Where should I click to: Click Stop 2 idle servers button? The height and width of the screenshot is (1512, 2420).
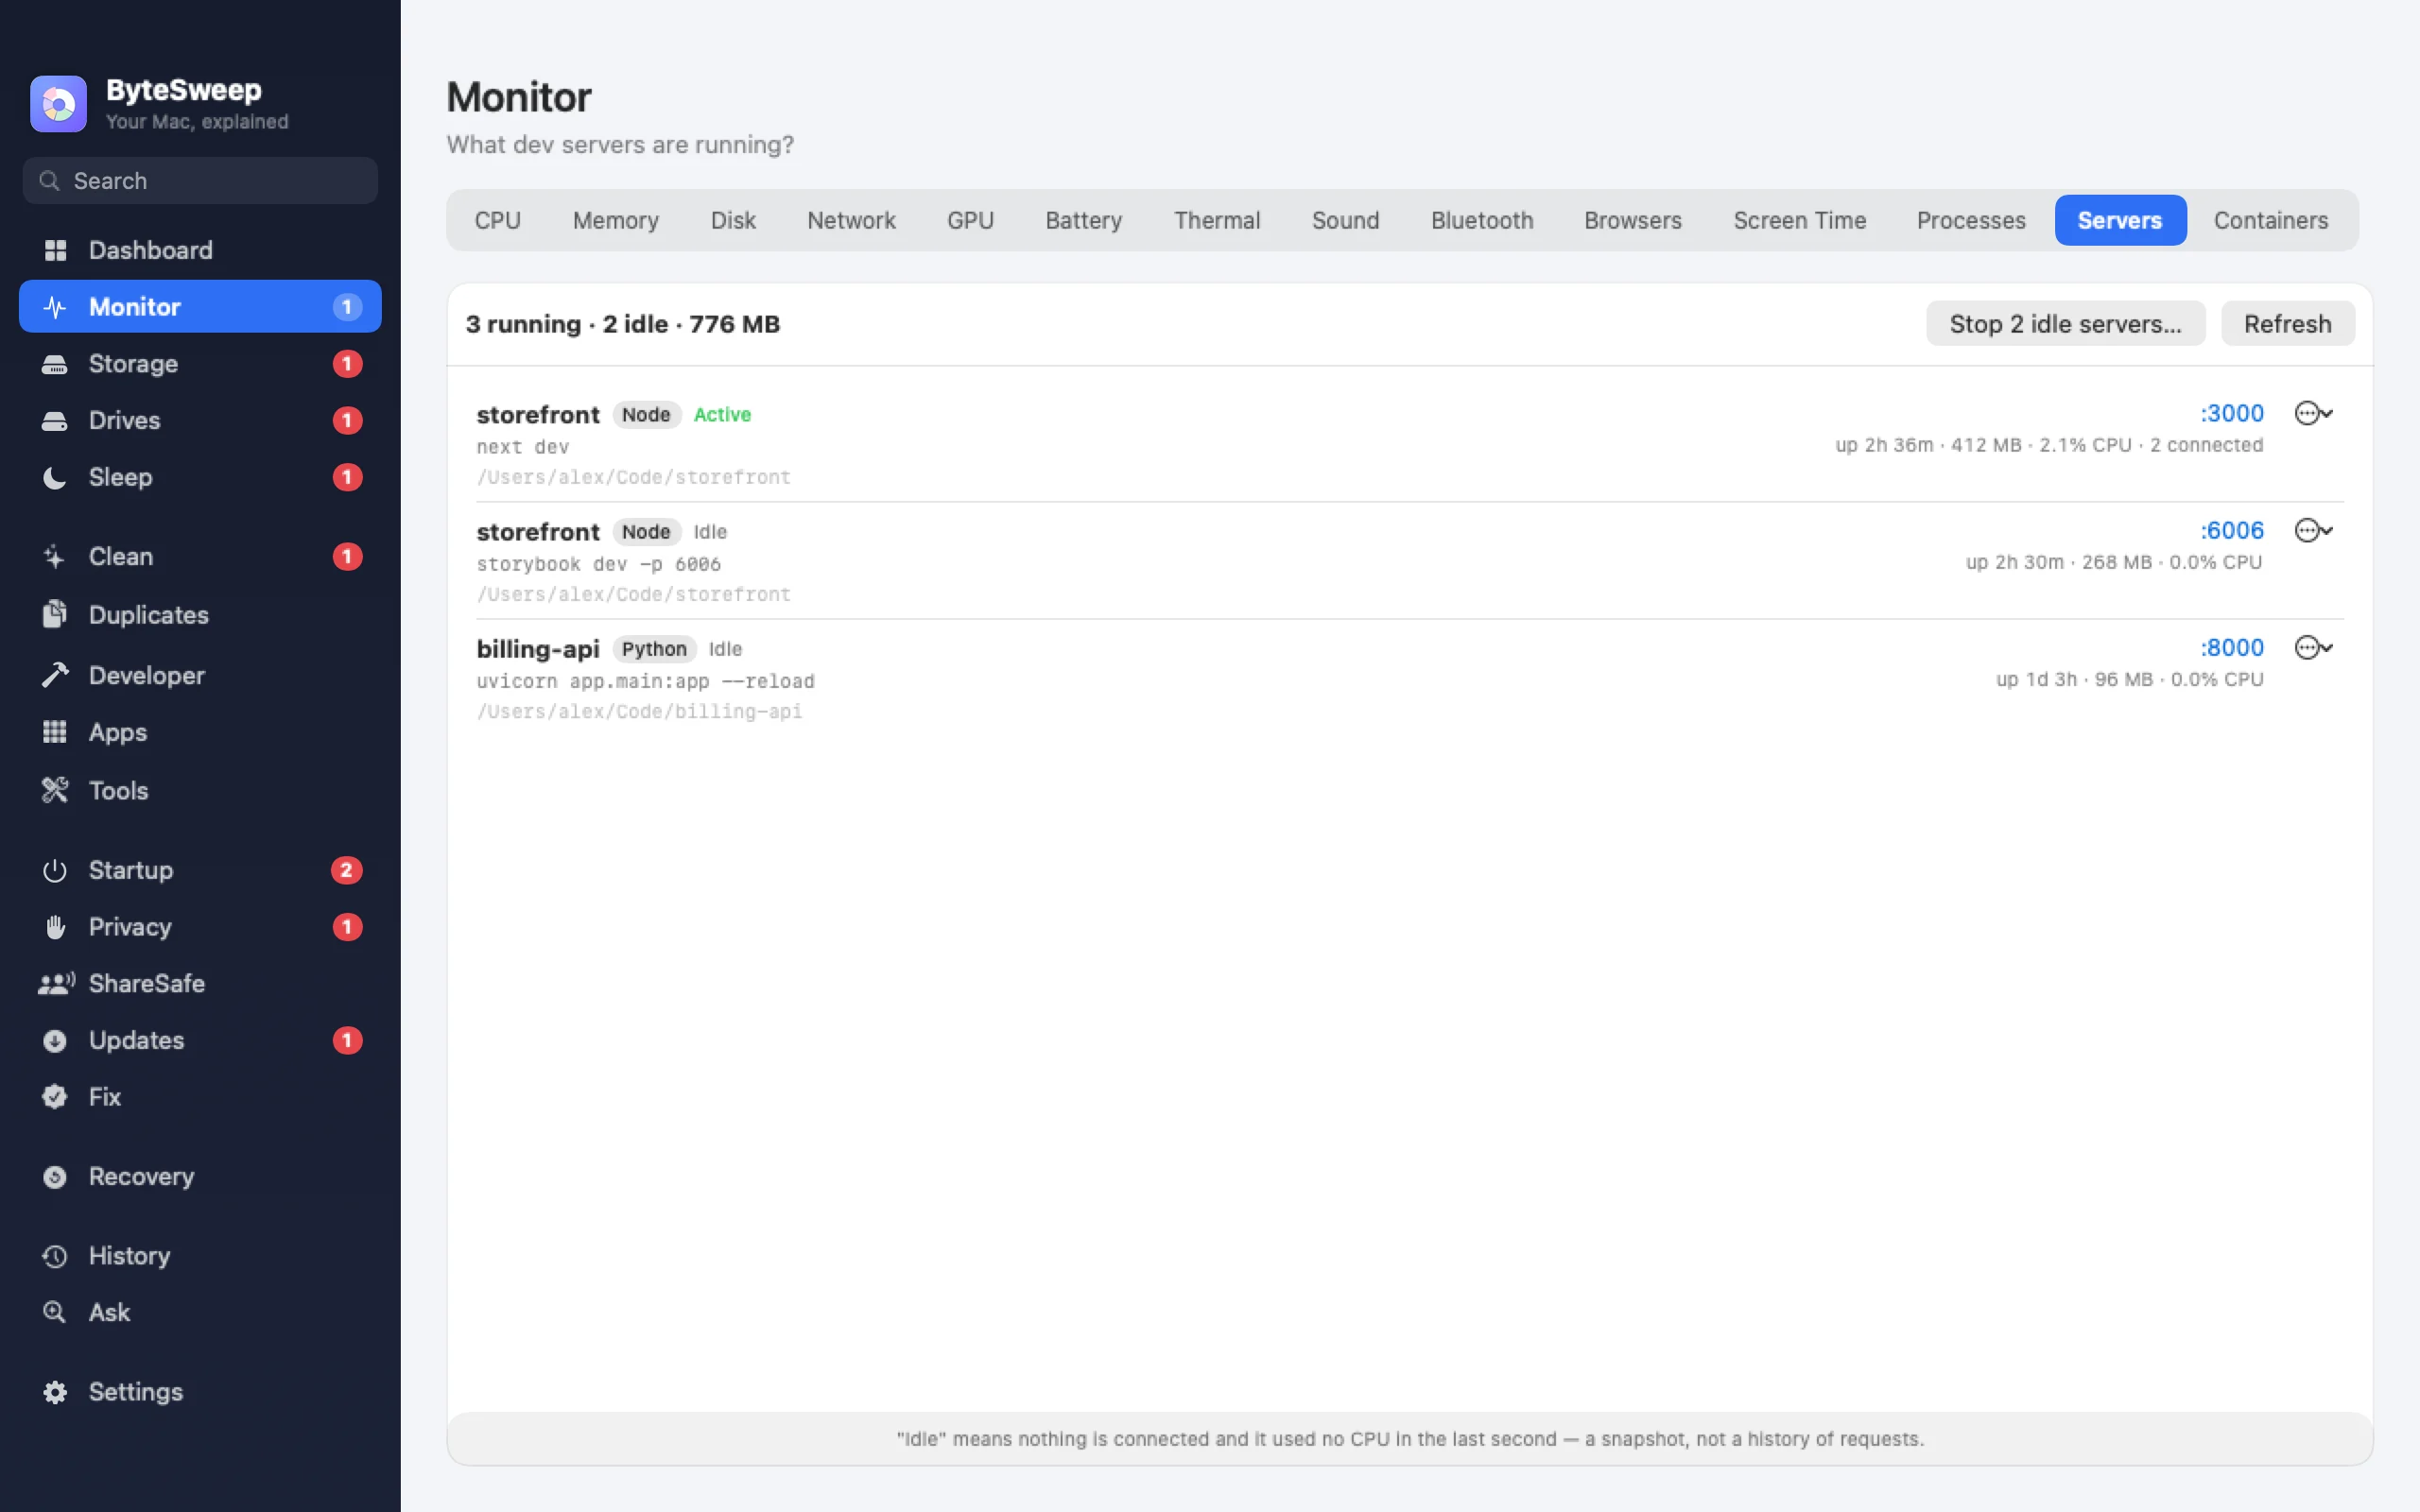coord(2065,324)
